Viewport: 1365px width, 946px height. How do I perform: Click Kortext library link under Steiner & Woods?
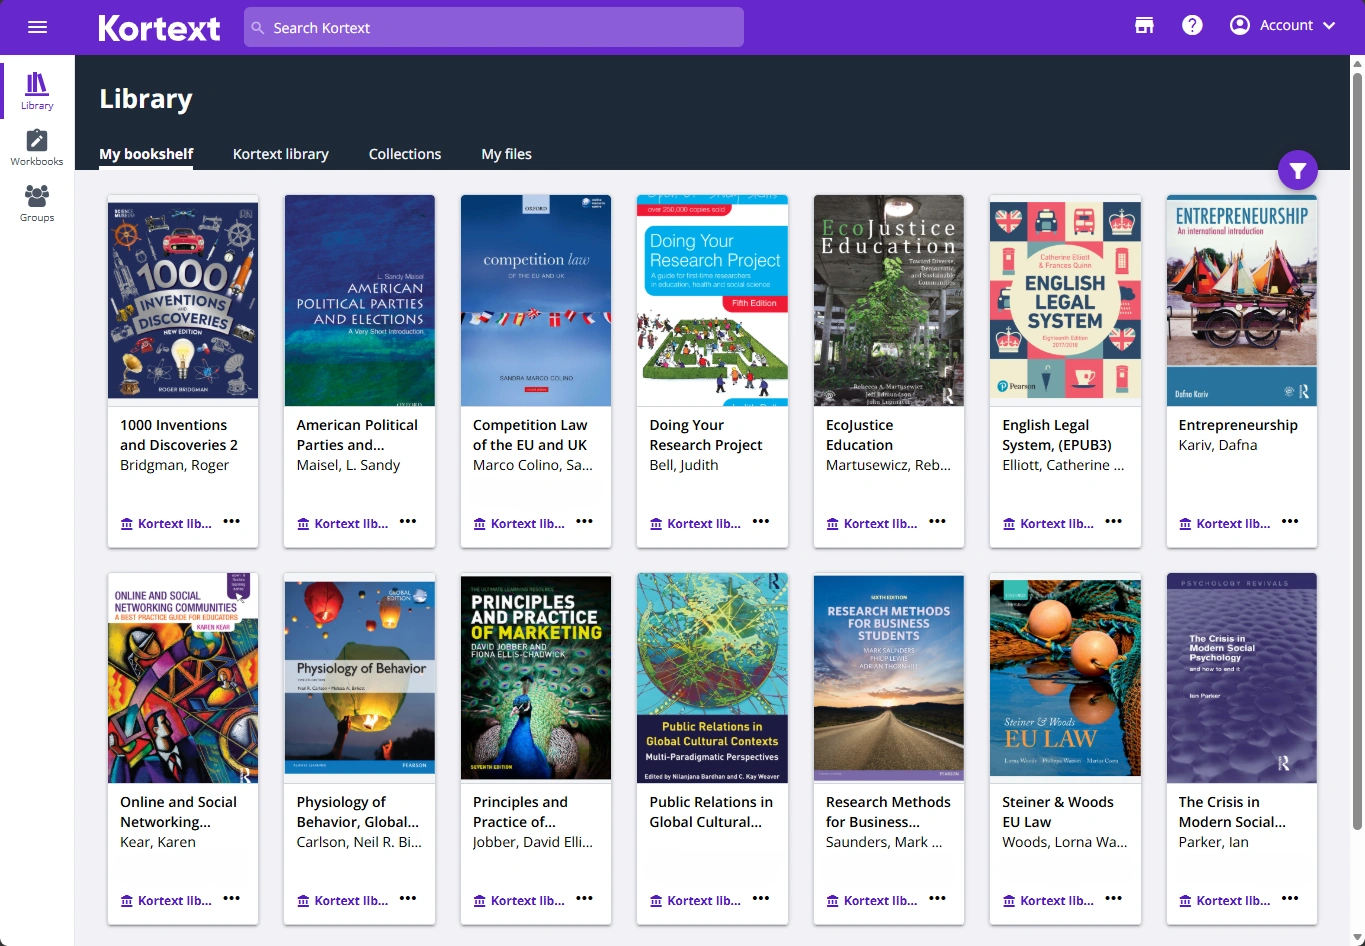(1048, 901)
